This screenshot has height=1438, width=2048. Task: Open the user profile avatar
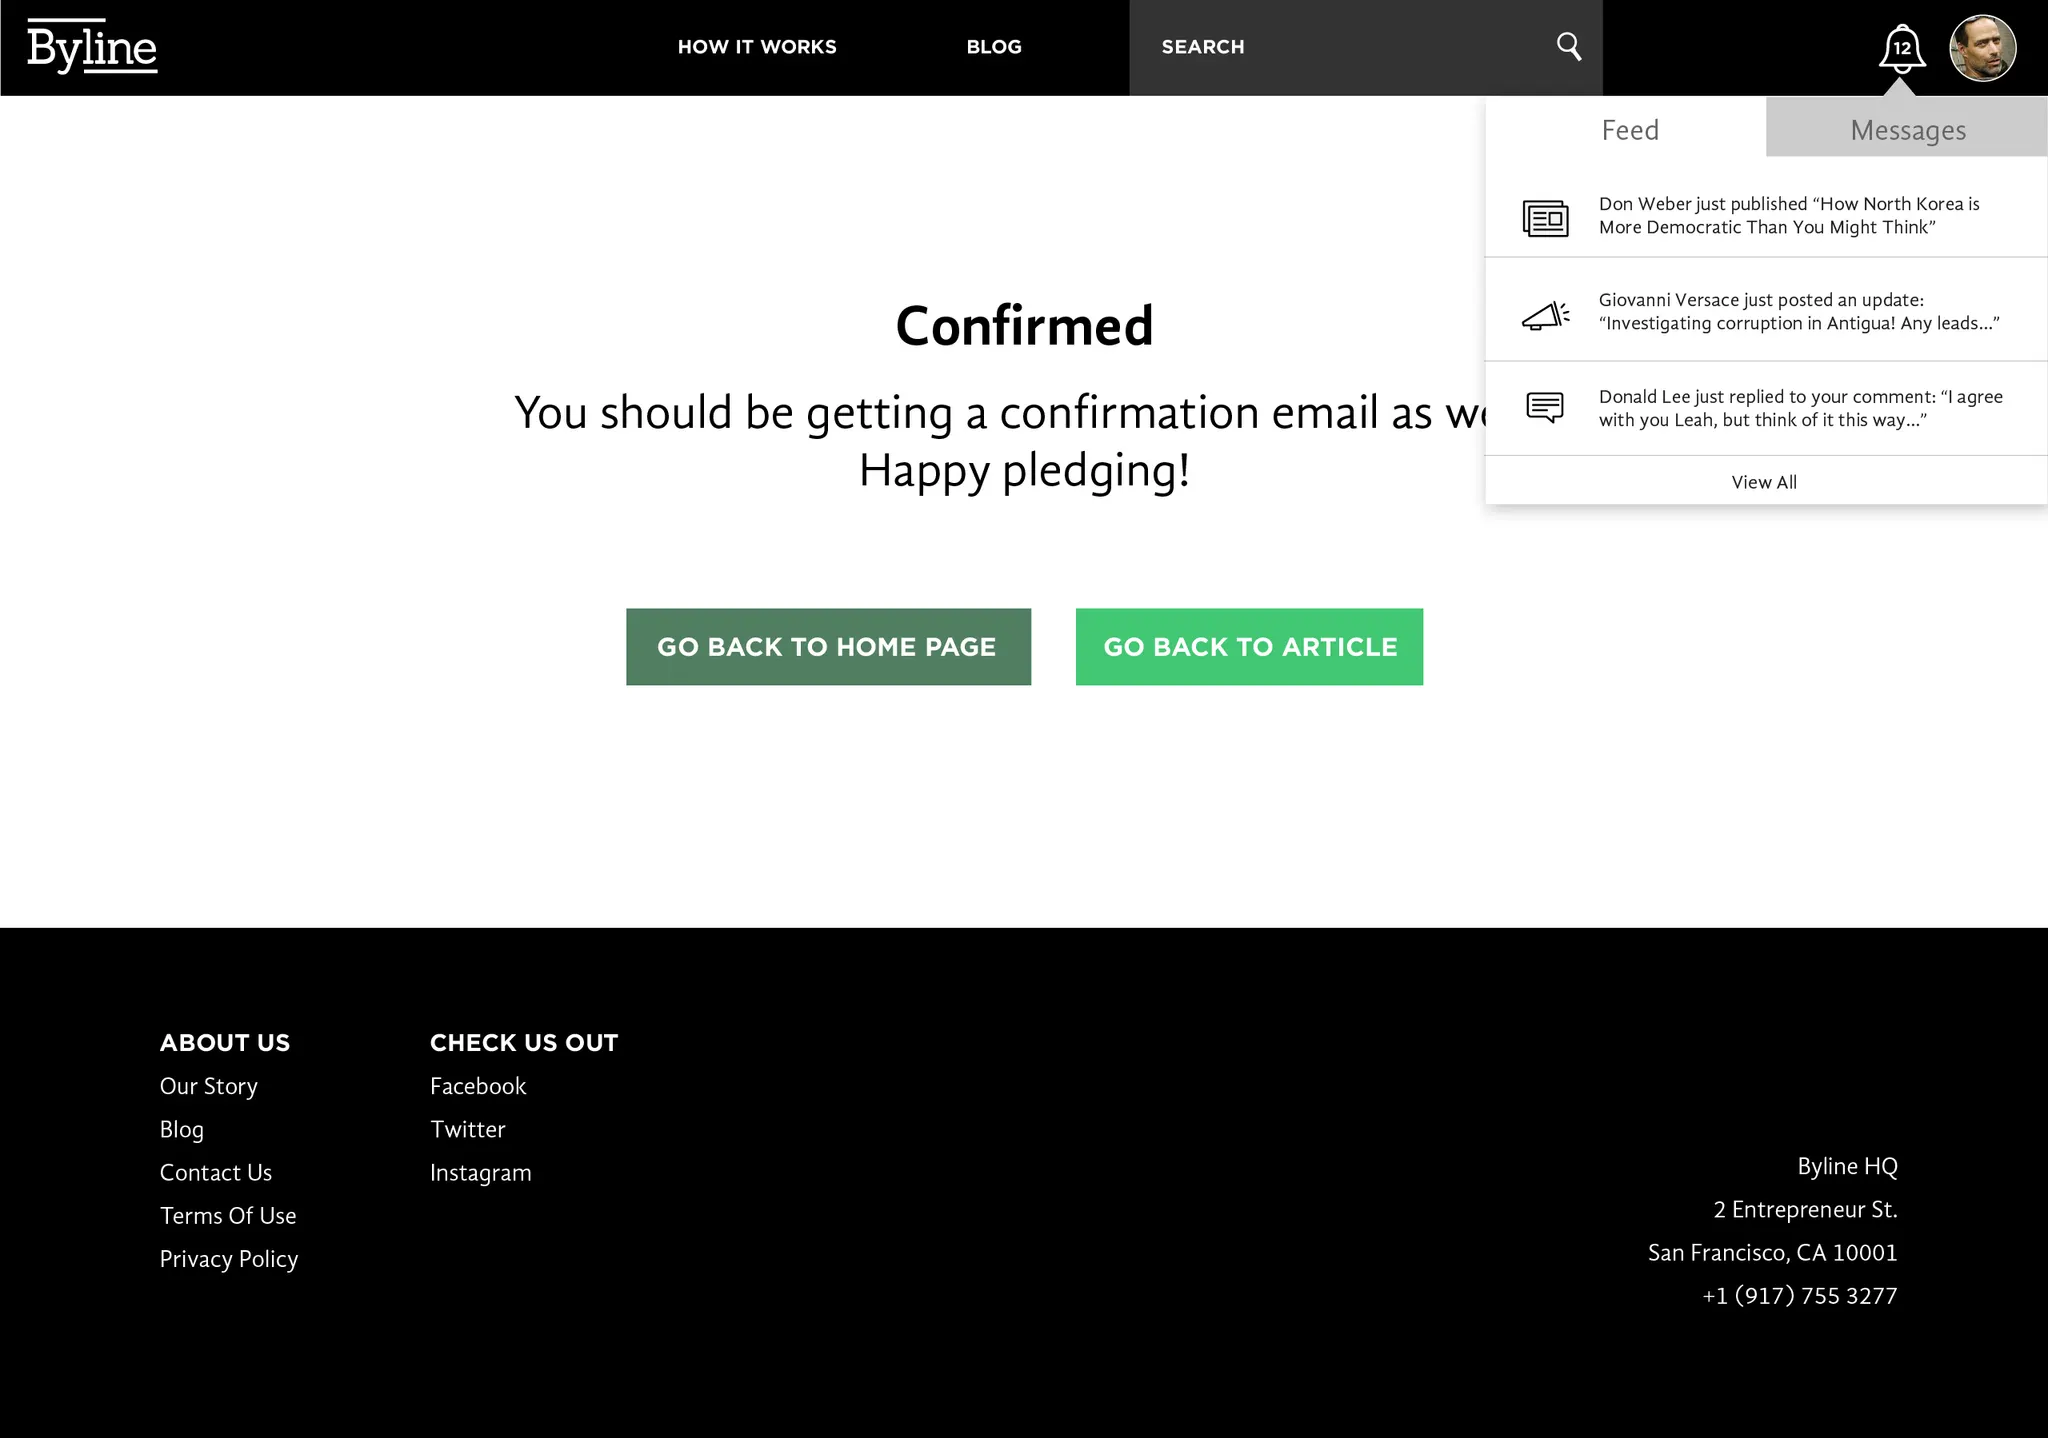tap(1982, 48)
